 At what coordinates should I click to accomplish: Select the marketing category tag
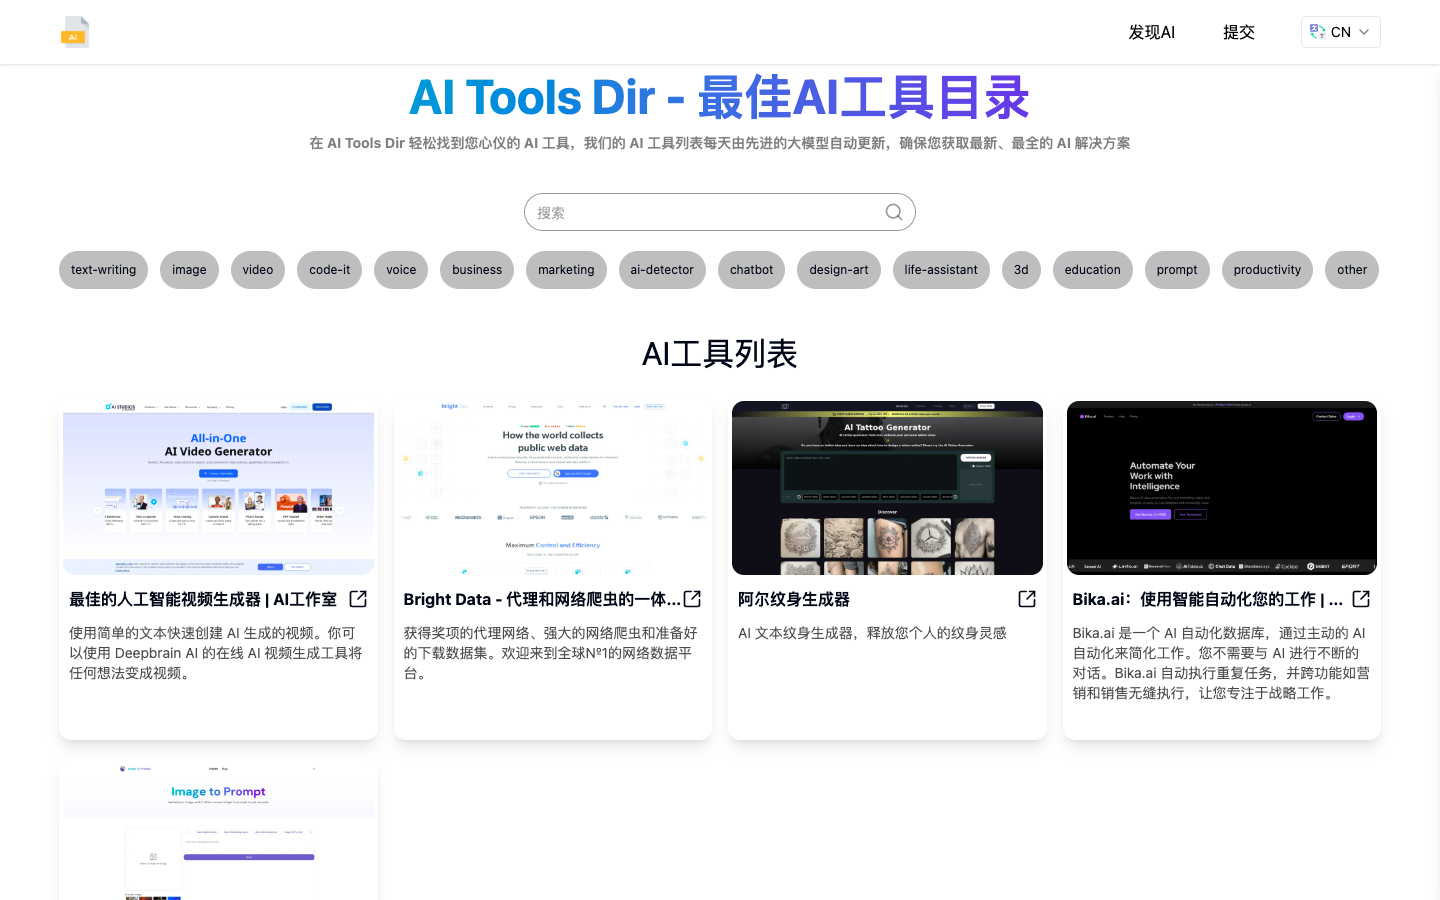(566, 270)
